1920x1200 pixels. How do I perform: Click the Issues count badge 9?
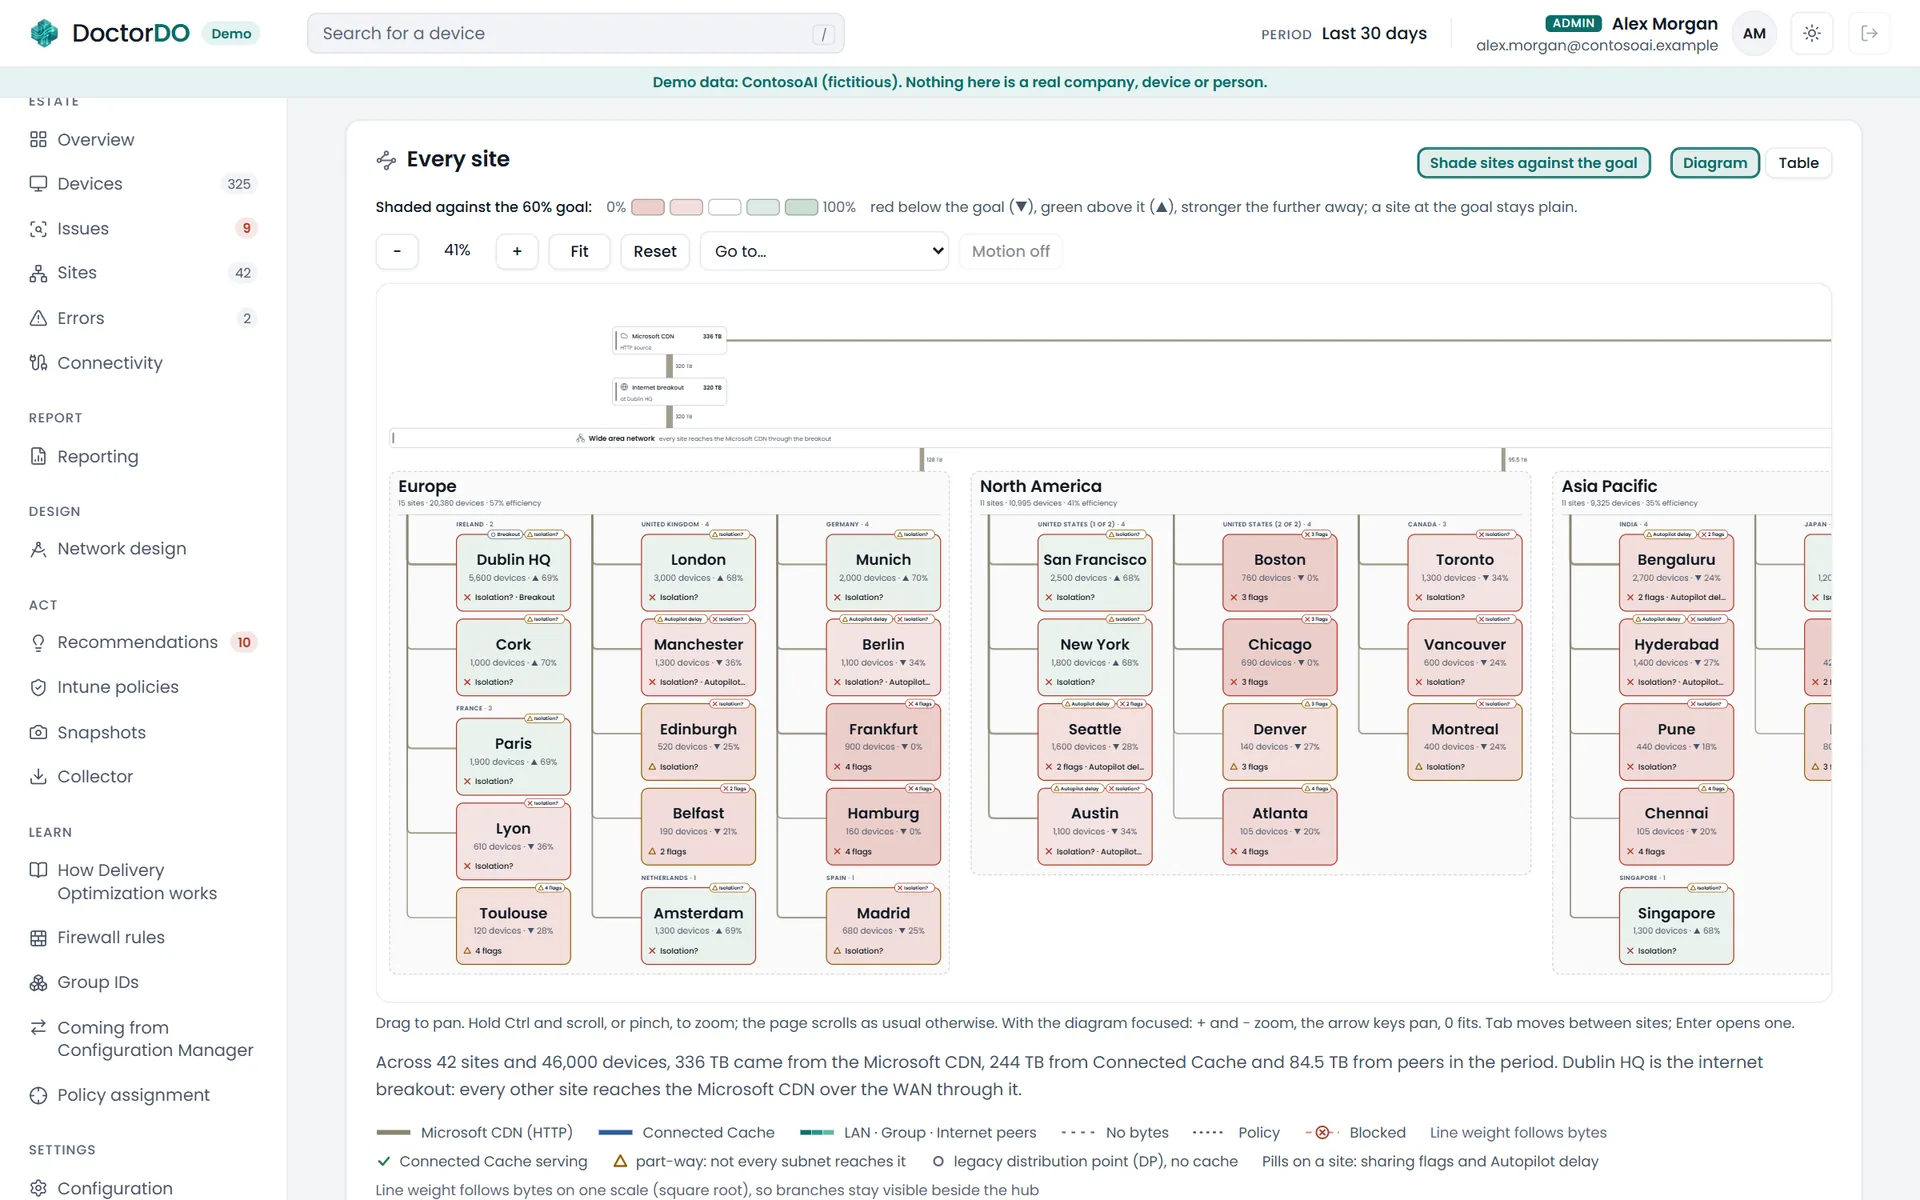(246, 229)
